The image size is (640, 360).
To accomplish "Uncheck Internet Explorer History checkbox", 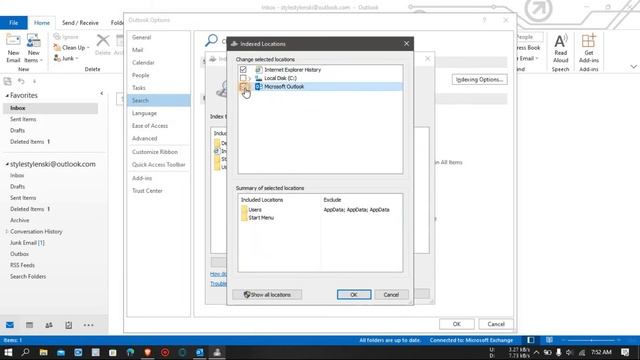I will click(x=243, y=70).
